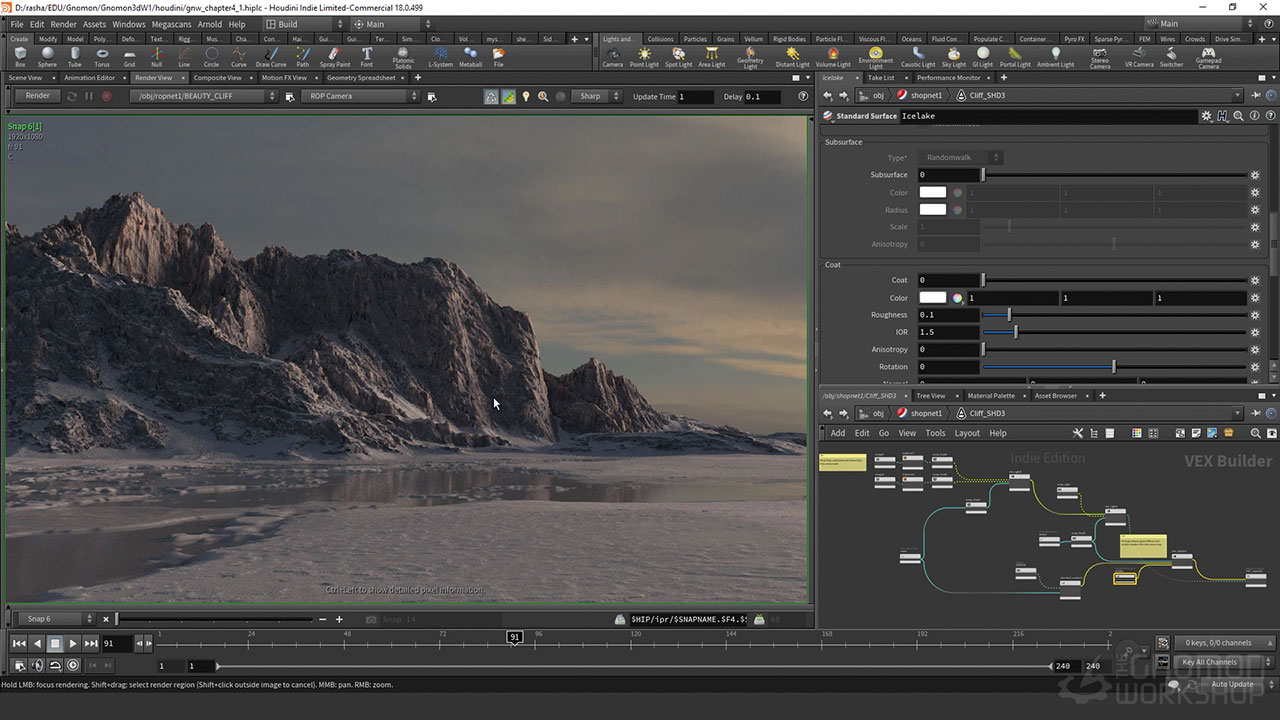This screenshot has width=1280, height=720.
Task: Select the Null shelf tool
Action: tap(156, 57)
